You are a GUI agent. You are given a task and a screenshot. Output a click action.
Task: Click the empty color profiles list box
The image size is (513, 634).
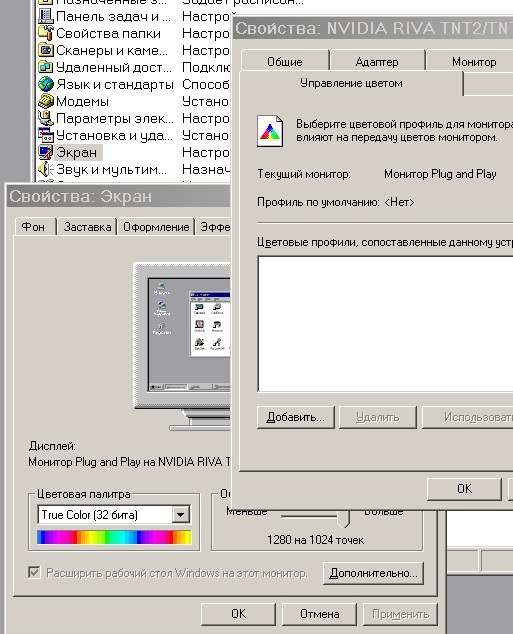point(385,323)
